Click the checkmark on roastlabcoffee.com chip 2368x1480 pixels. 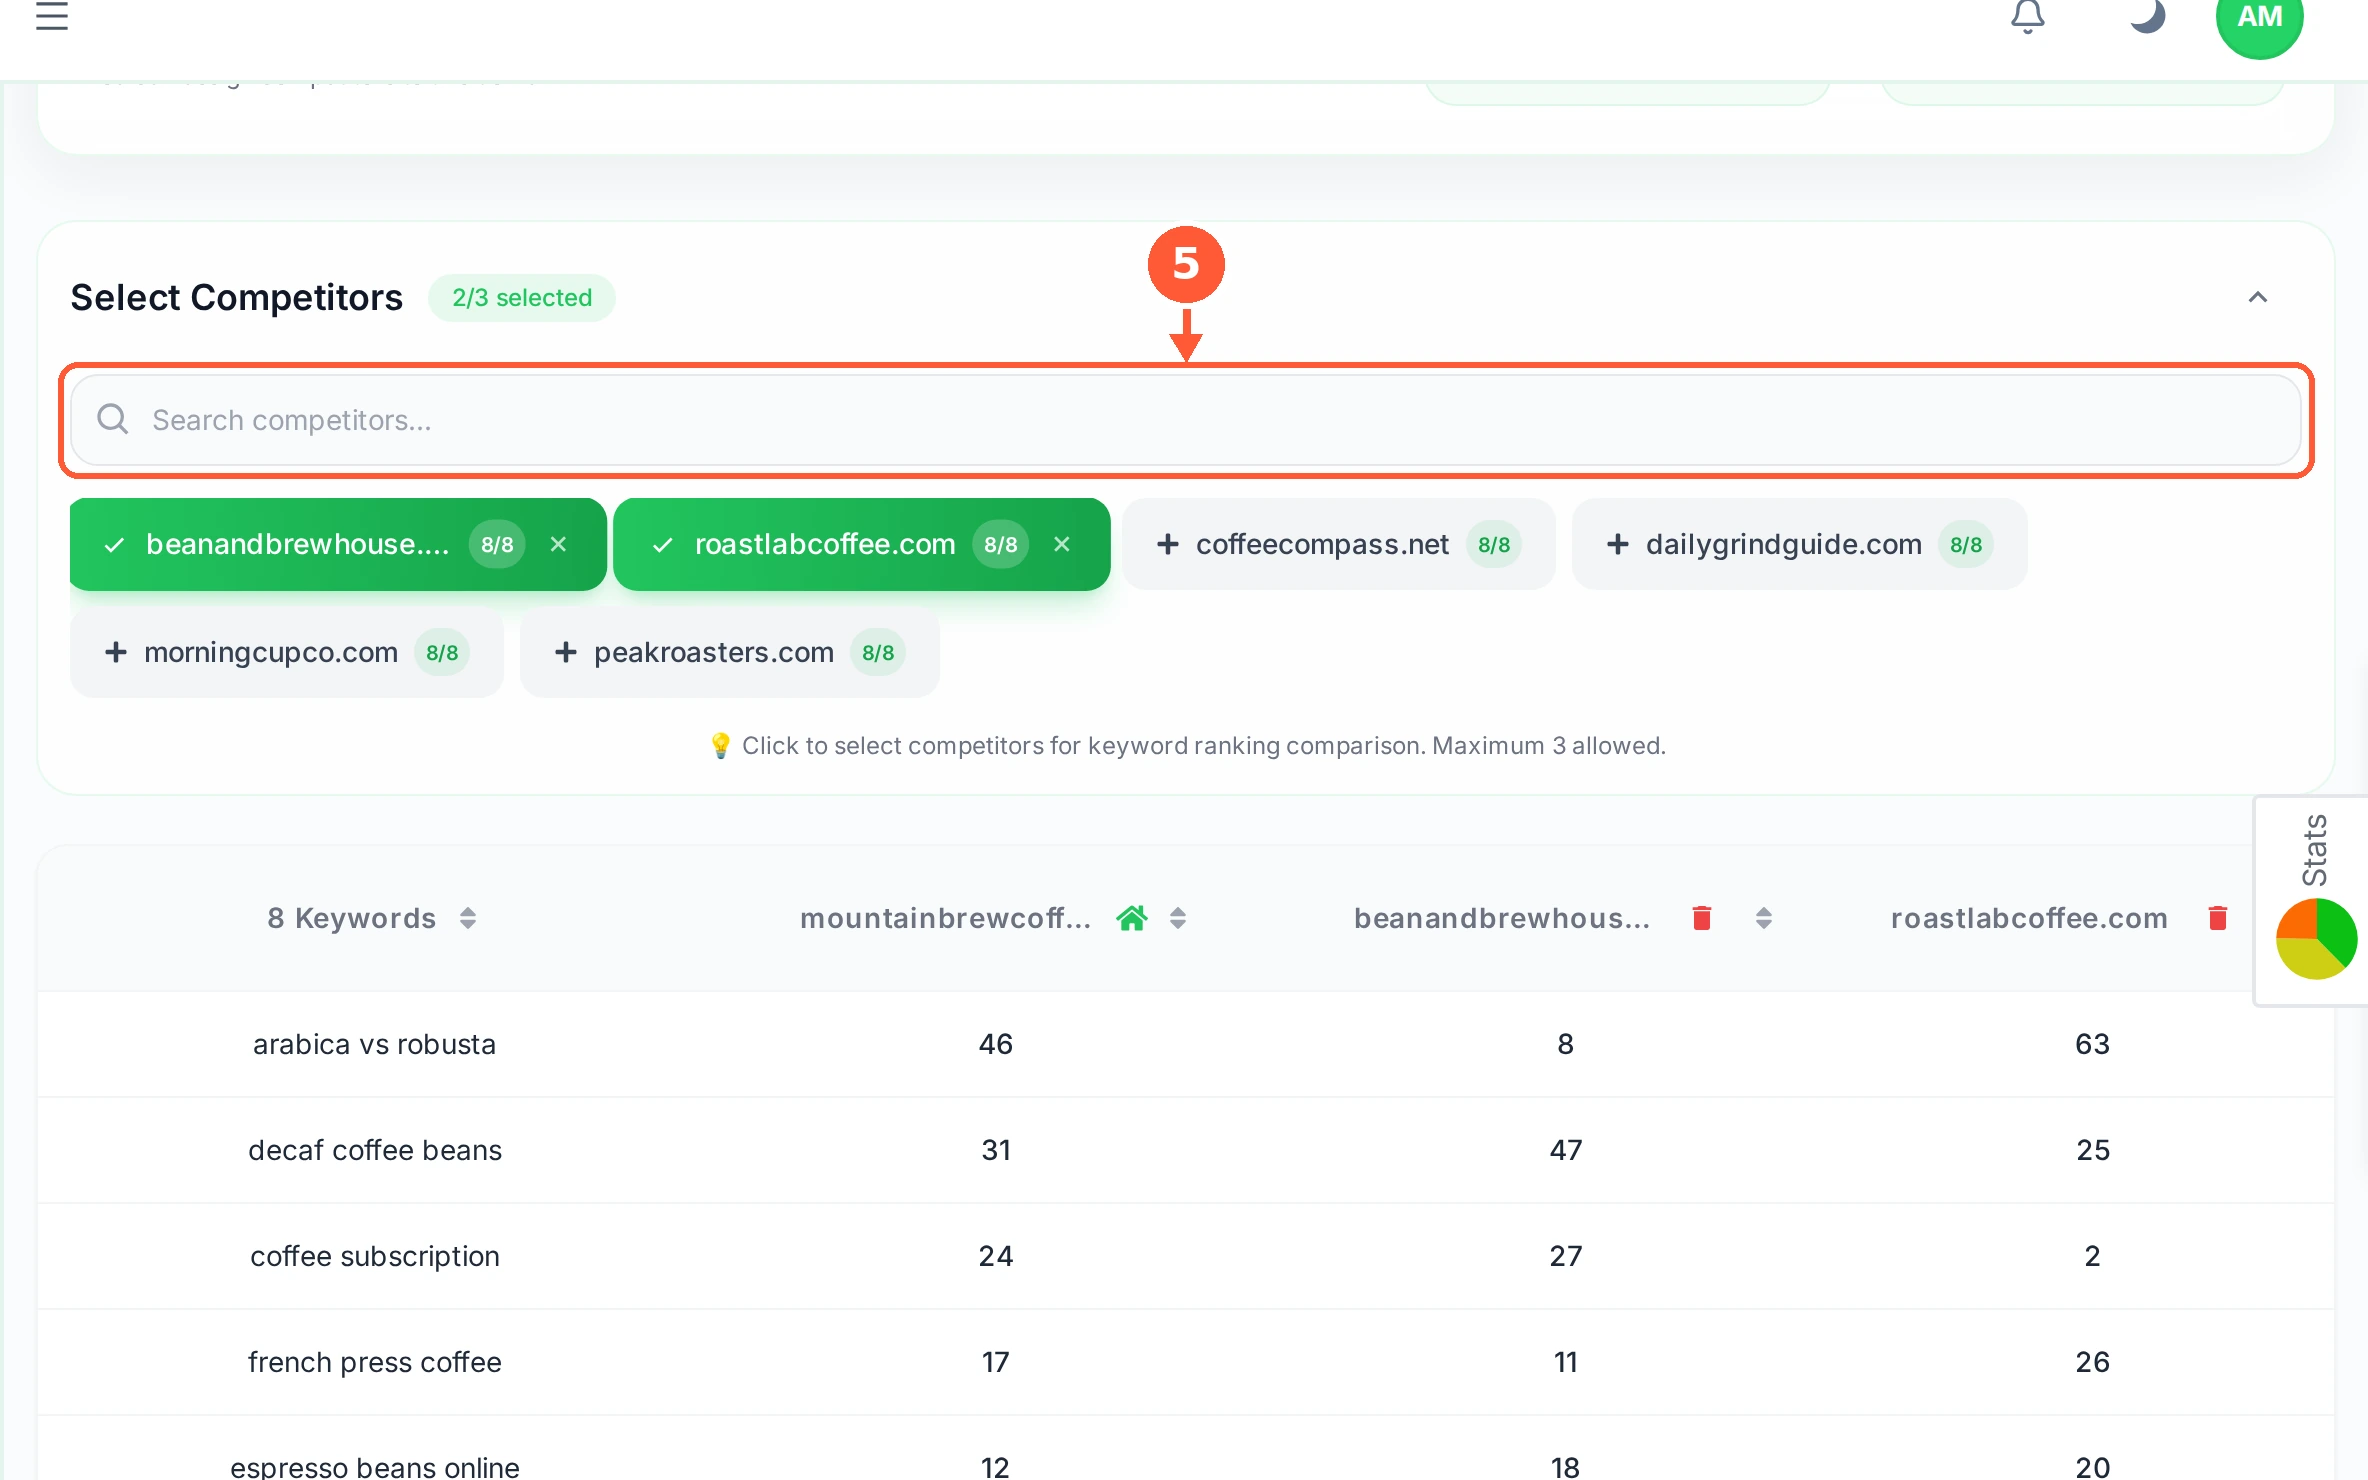(x=662, y=544)
